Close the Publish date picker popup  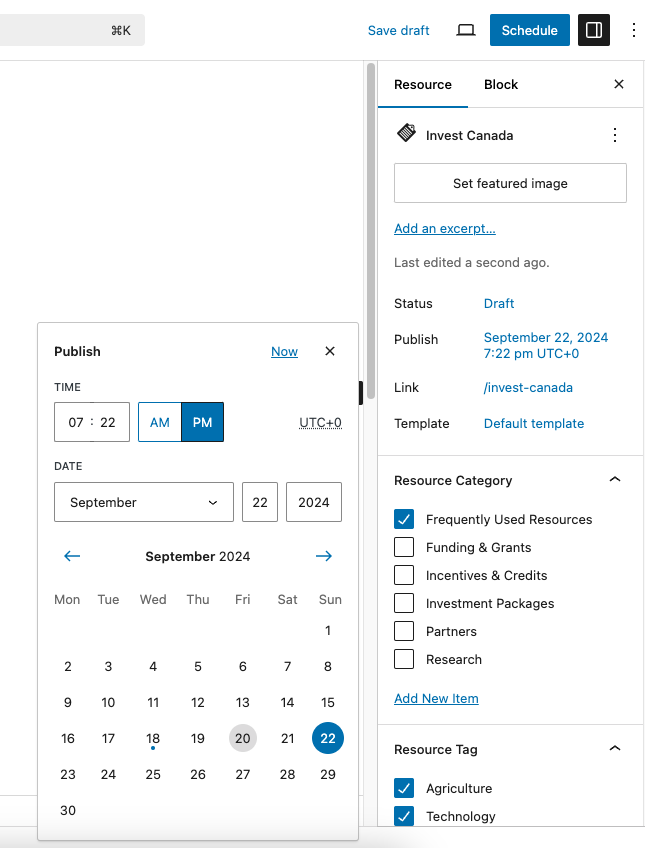point(330,351)
